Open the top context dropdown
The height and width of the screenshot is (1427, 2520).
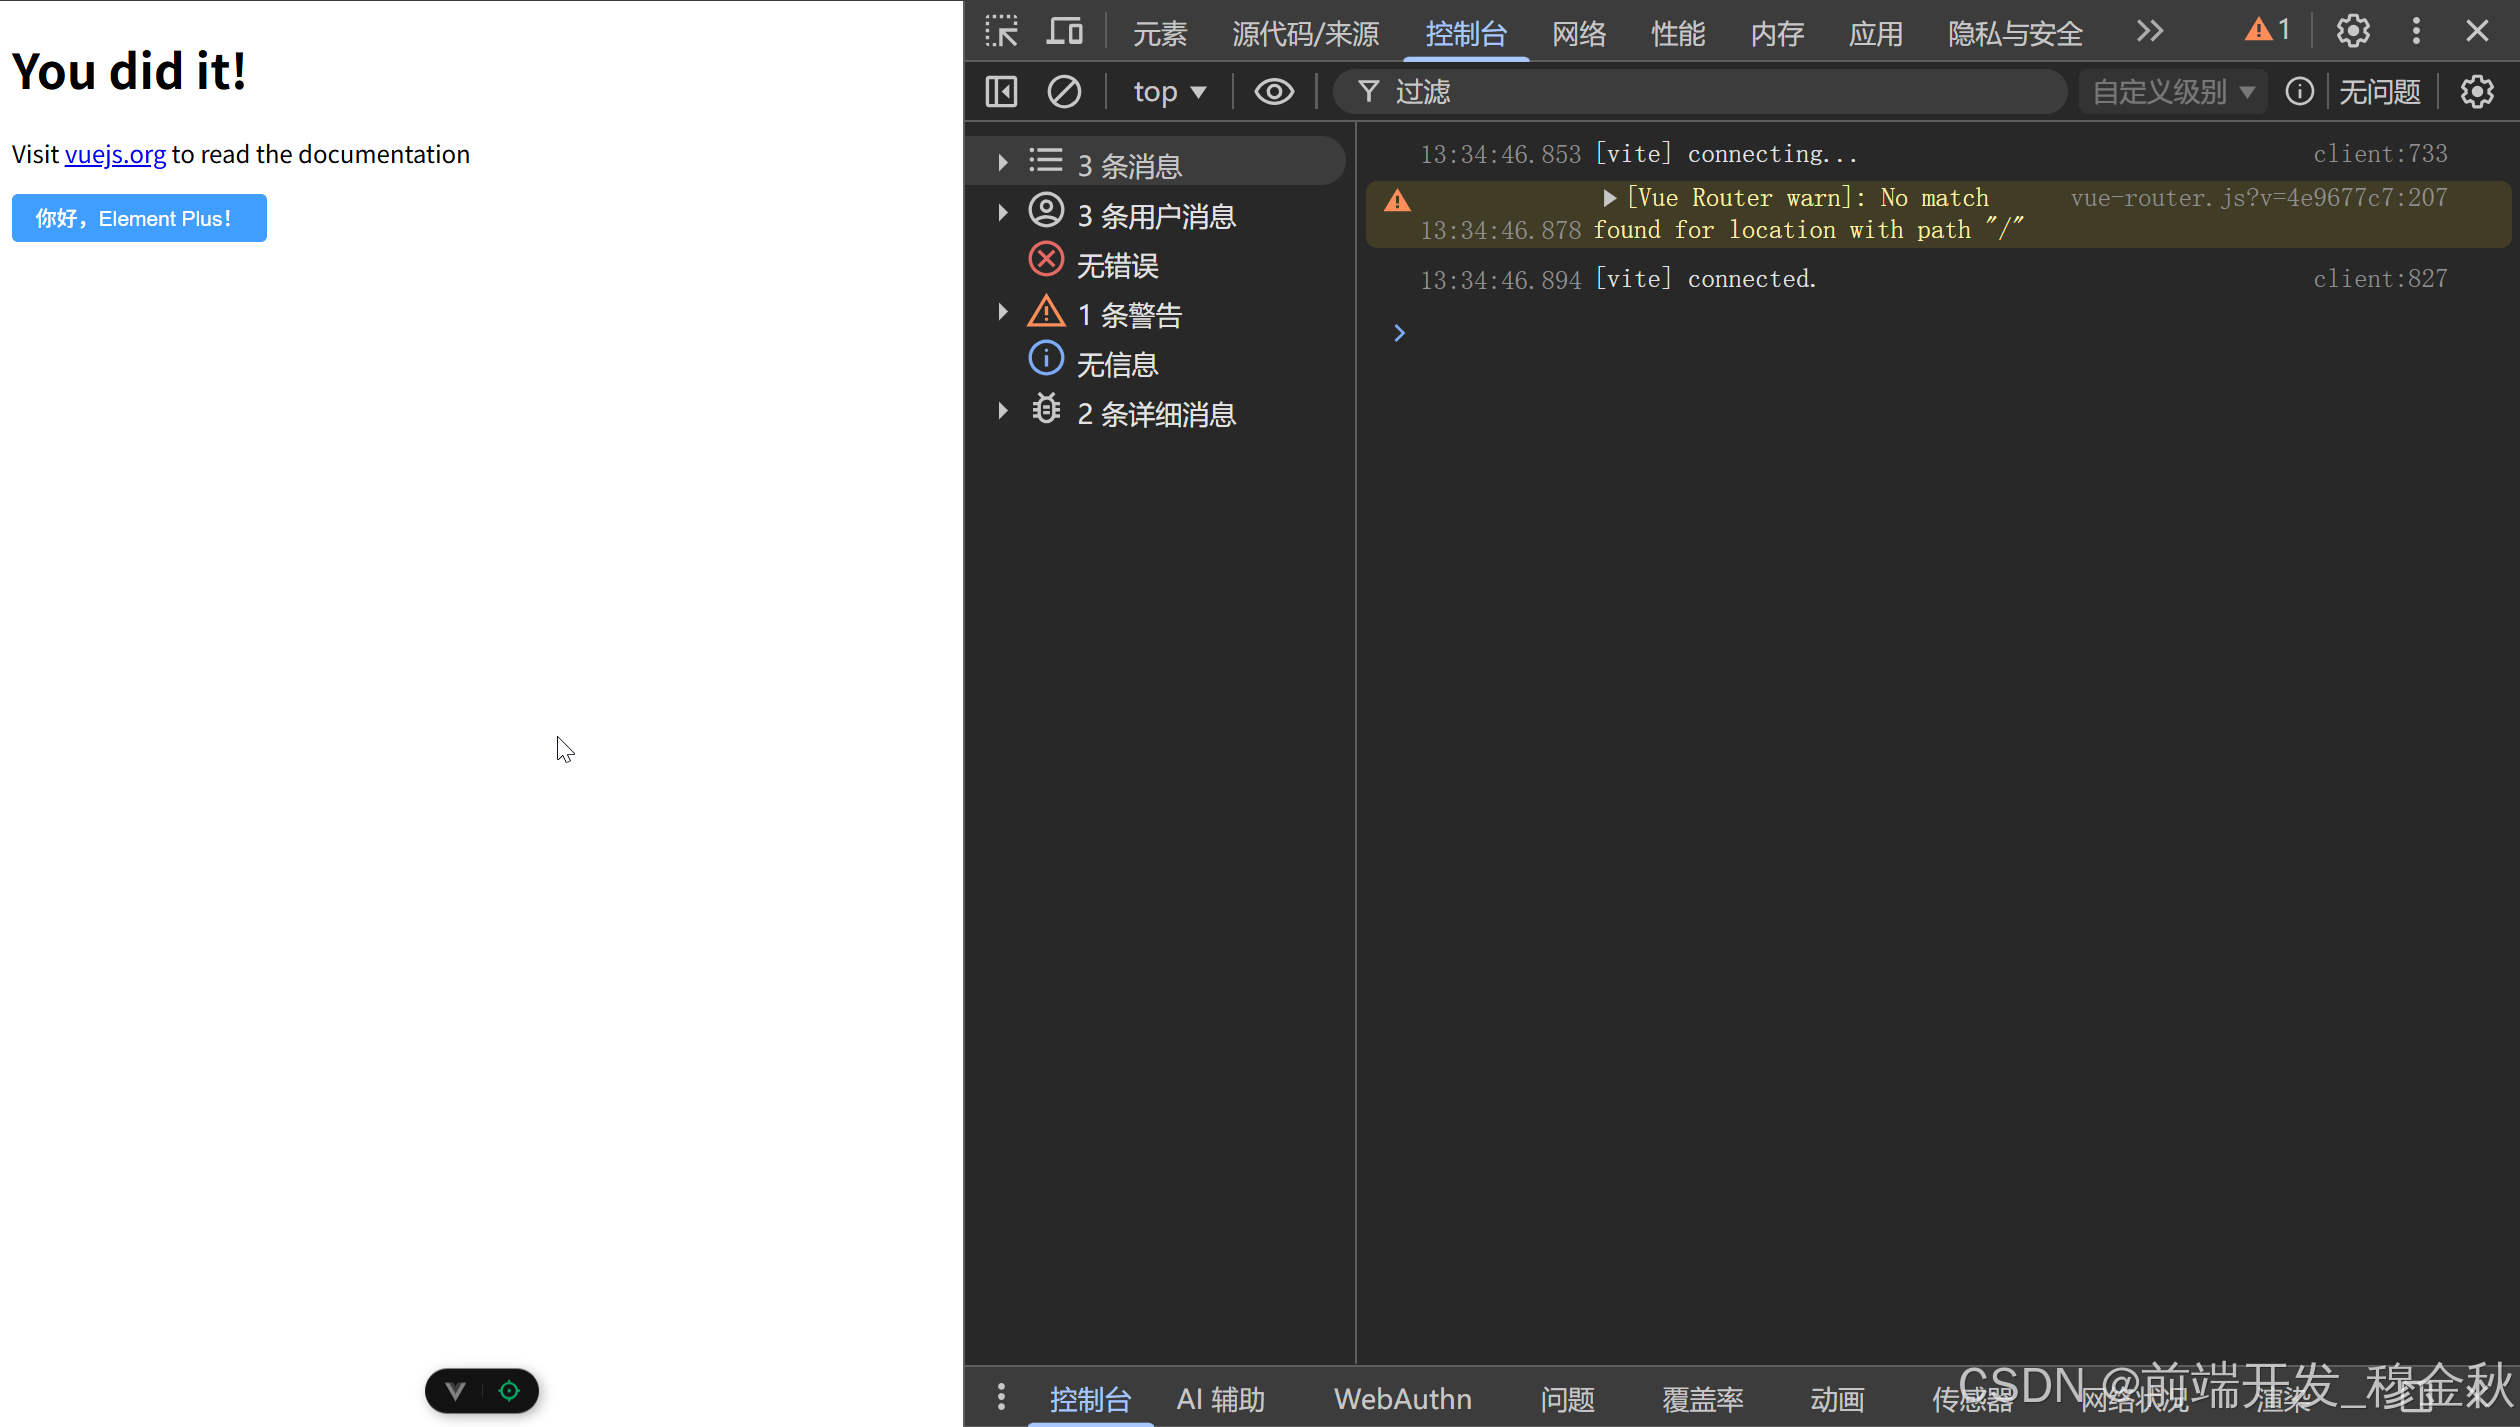[x=1169, y=92]
